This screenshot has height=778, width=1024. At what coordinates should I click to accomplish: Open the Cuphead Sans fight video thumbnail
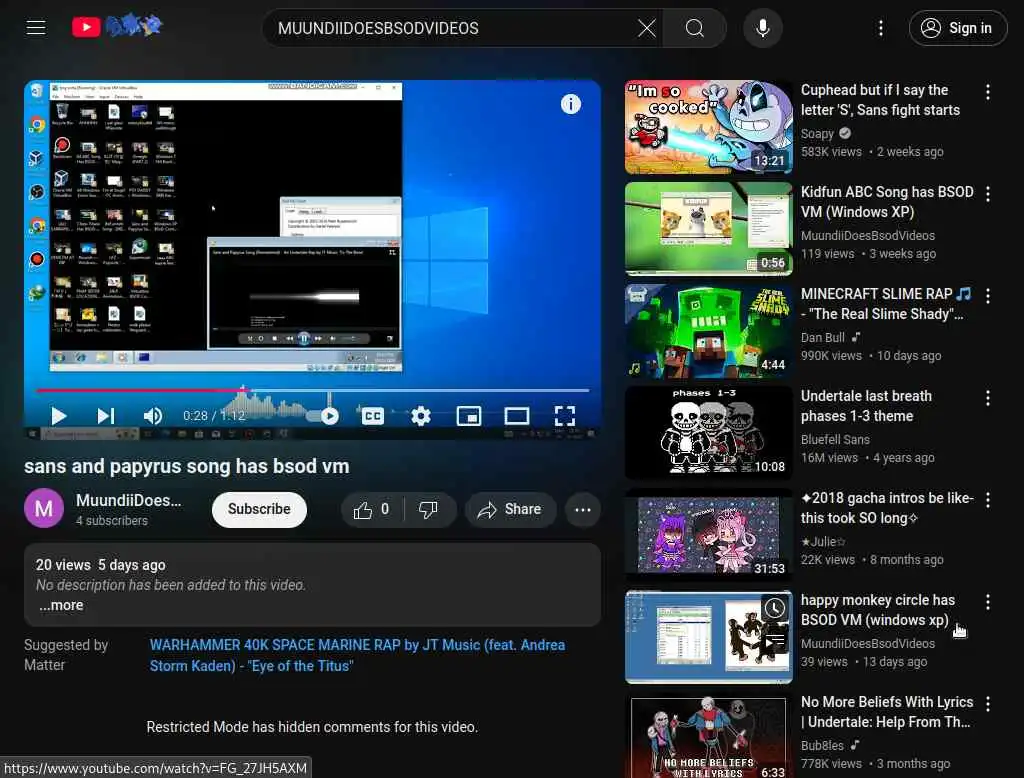709,127
